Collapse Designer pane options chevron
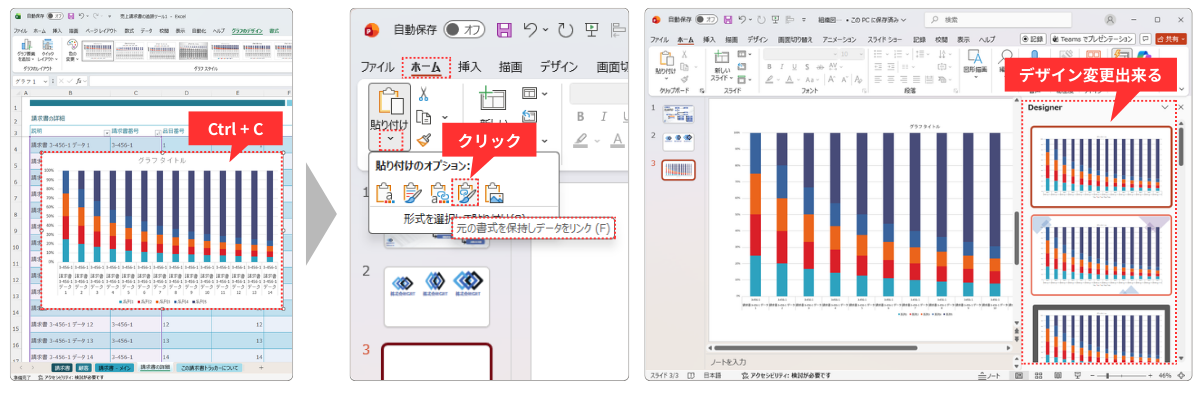The image size is (1200, 400). (x=1166, y=106)
